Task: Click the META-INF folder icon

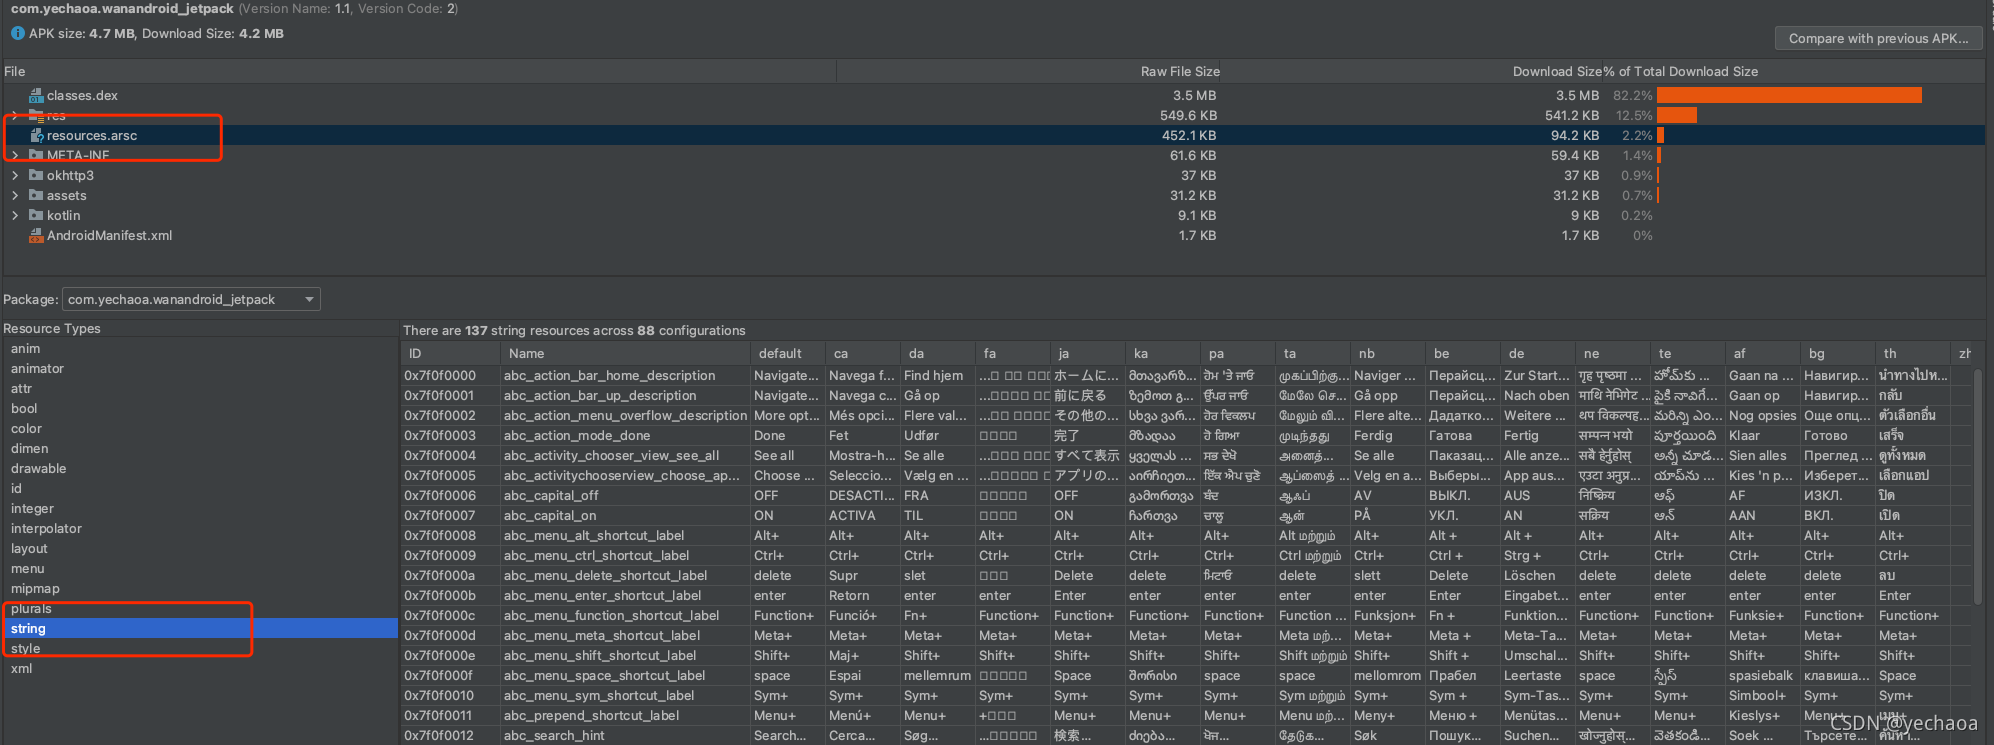Action: tap(36, 156)
